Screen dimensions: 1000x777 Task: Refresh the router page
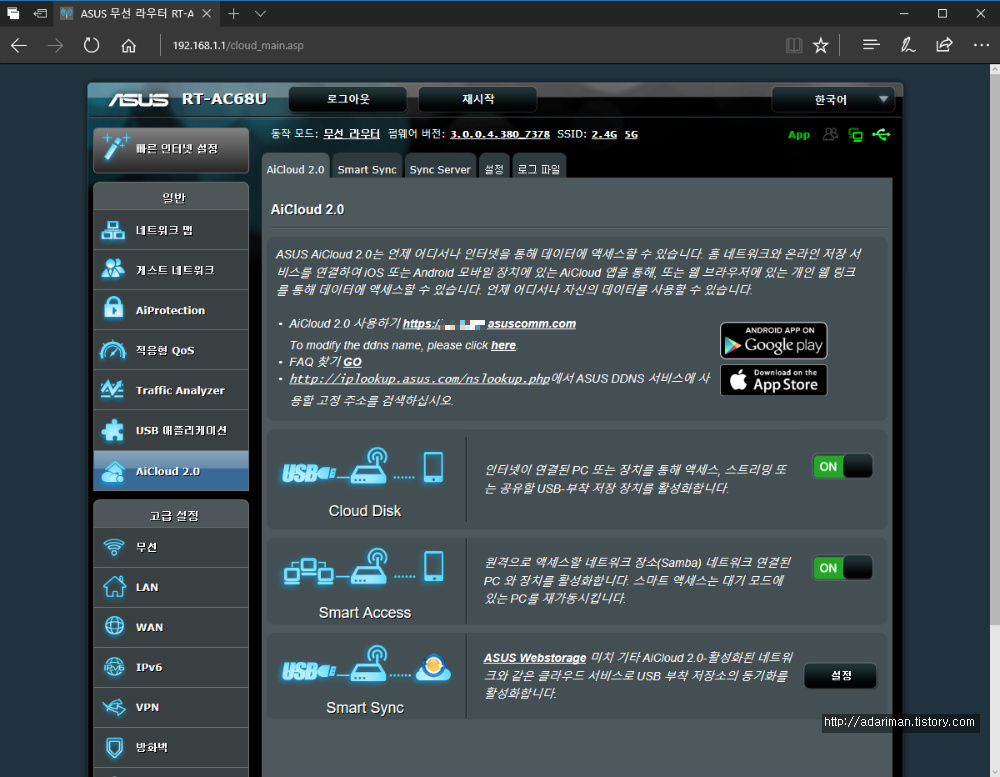point(91,45)
